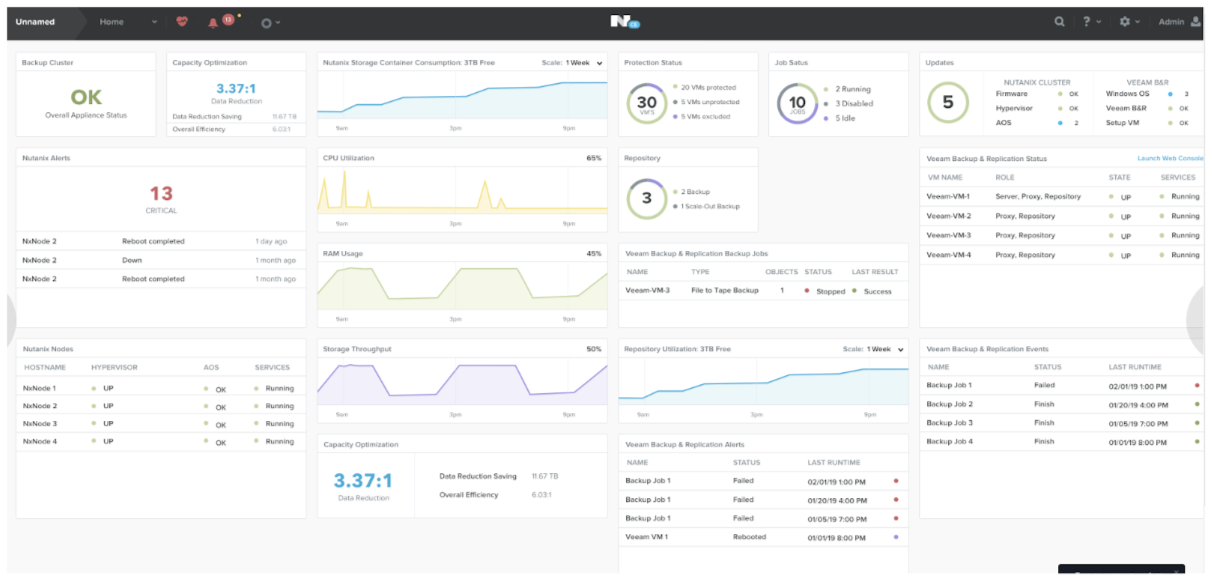The height and width of the screenshot is (584, 1212).
Task: Click the Repository ring showing 3
Action: tap(646, 198)
